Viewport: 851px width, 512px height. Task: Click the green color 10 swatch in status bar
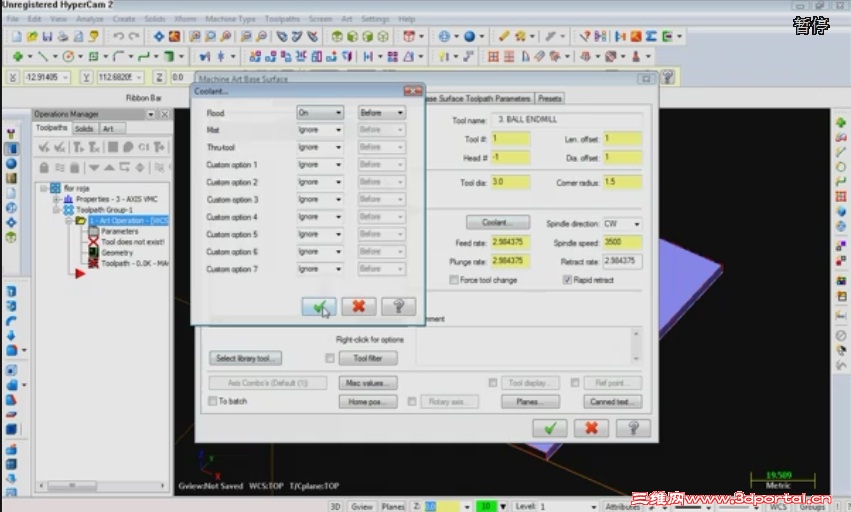[x=486, y=506]
